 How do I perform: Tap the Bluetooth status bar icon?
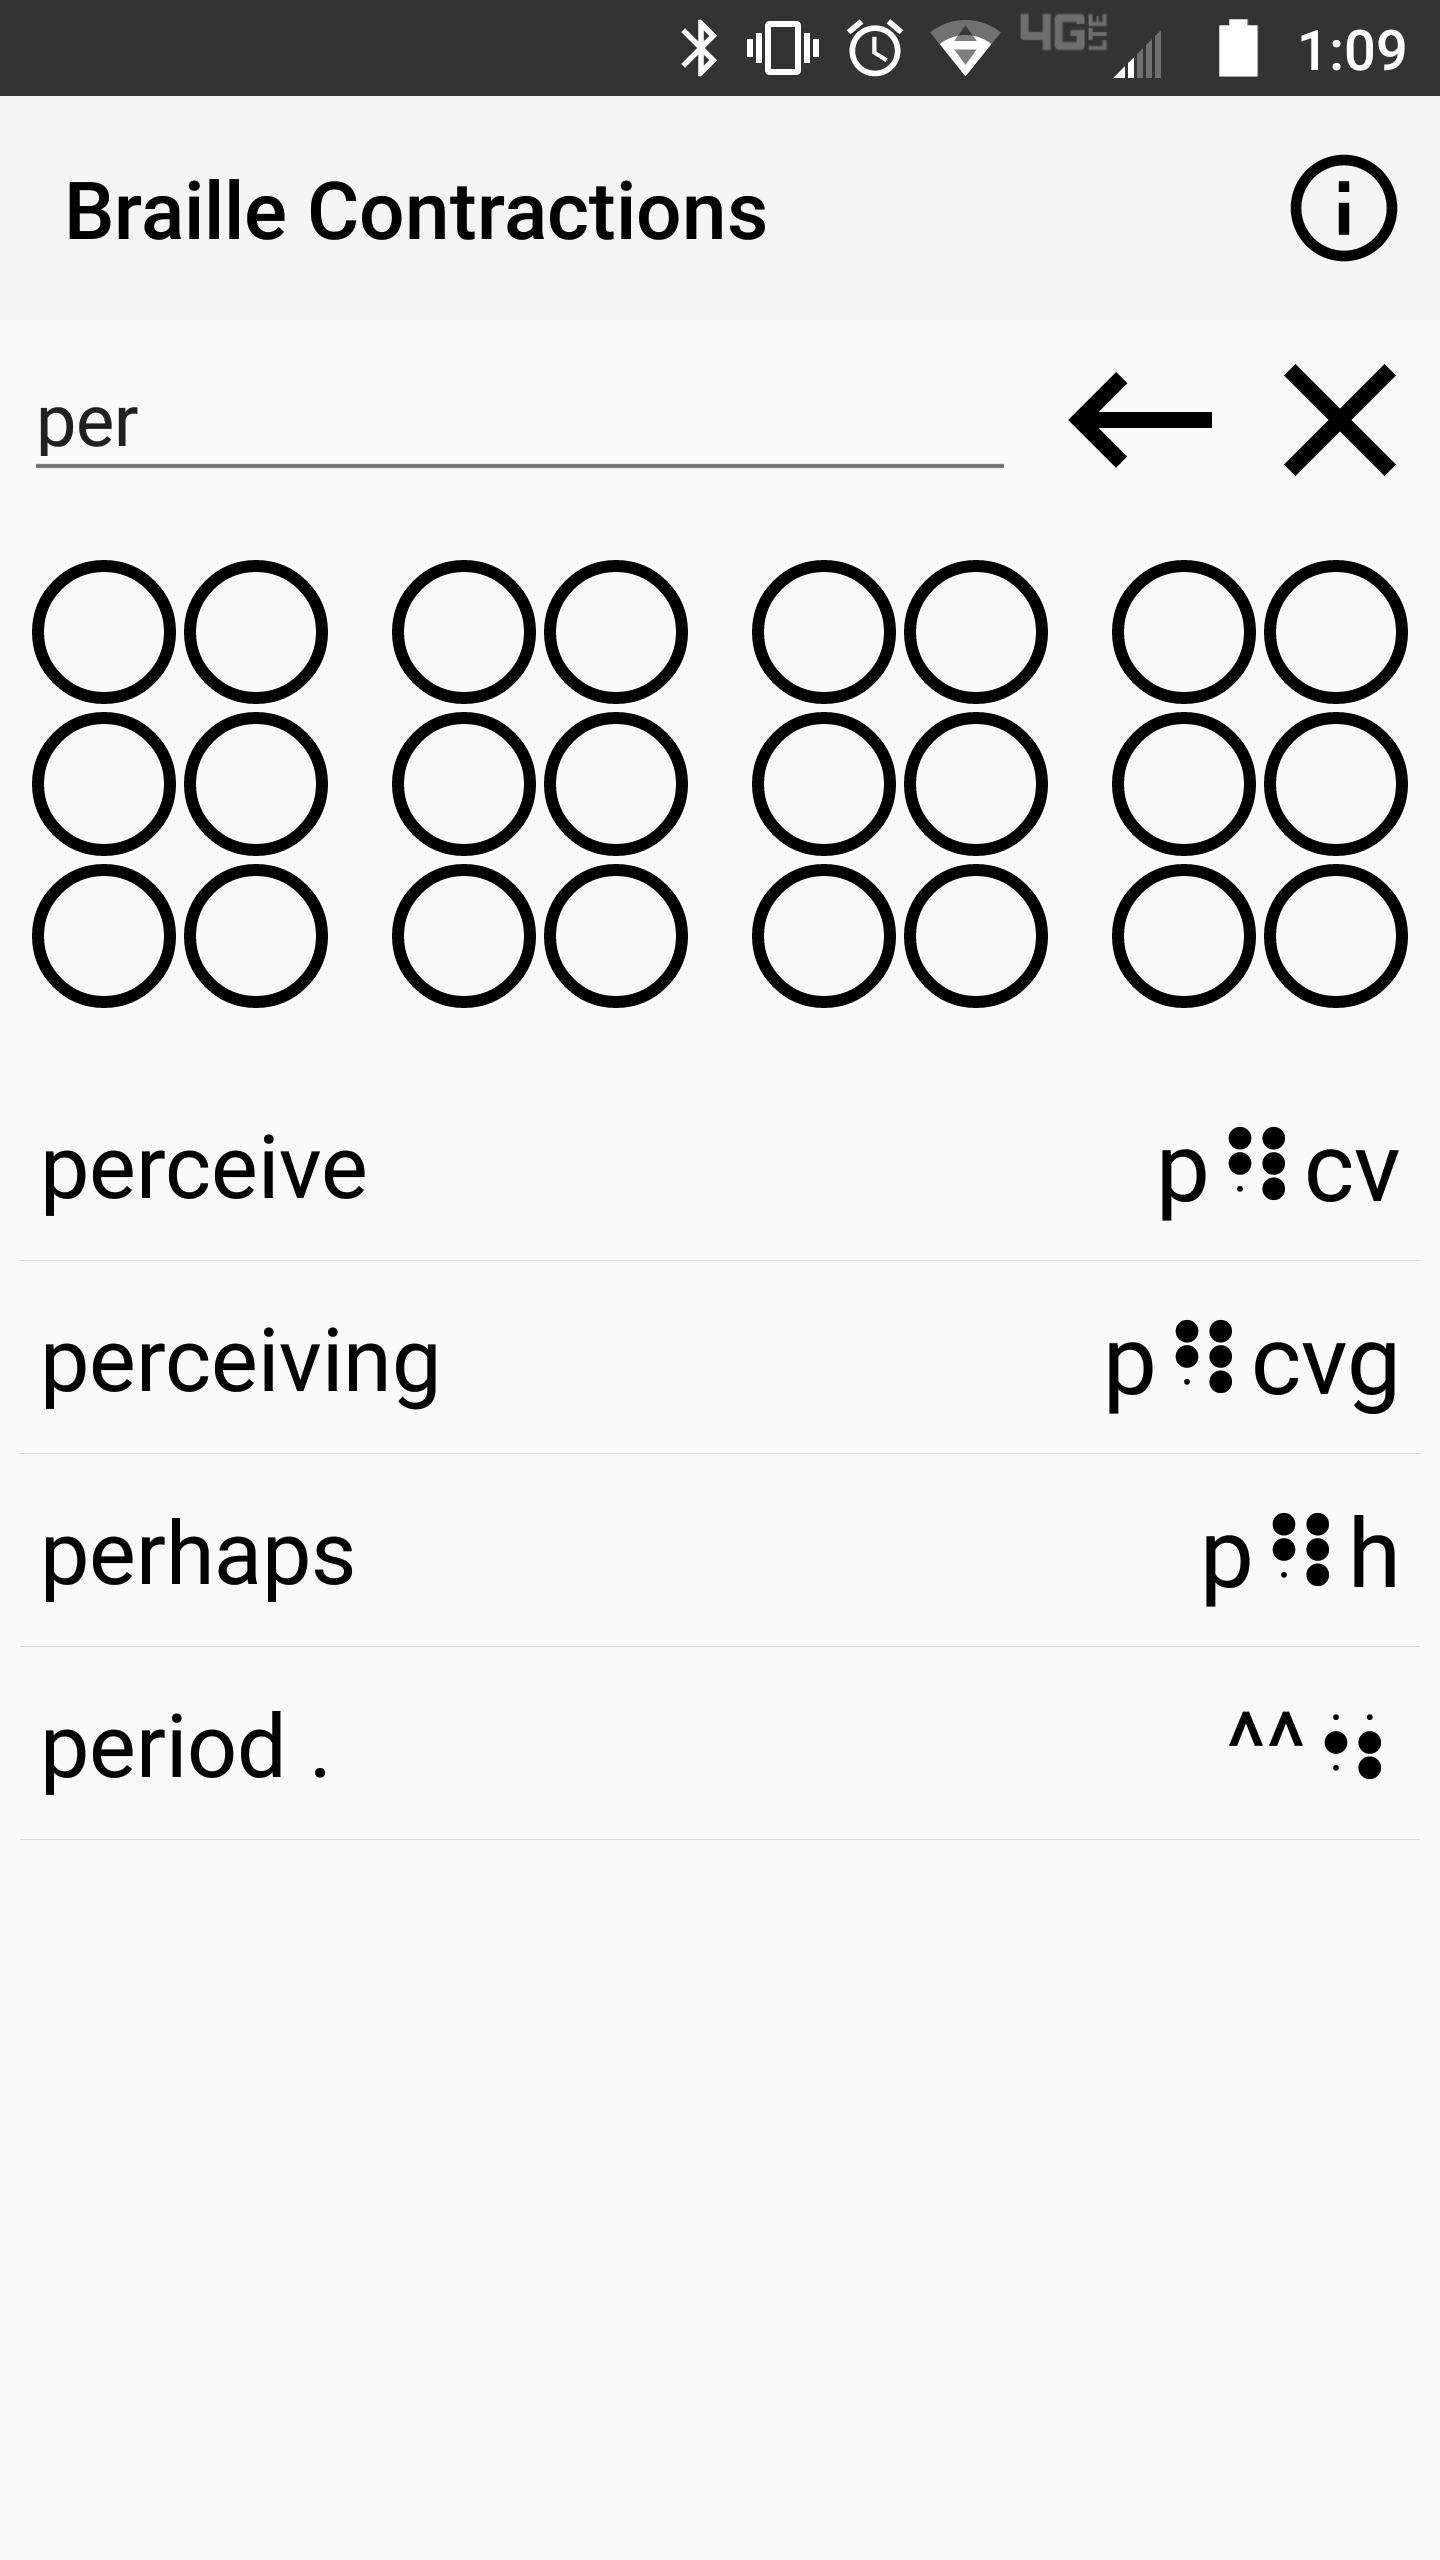699,48
